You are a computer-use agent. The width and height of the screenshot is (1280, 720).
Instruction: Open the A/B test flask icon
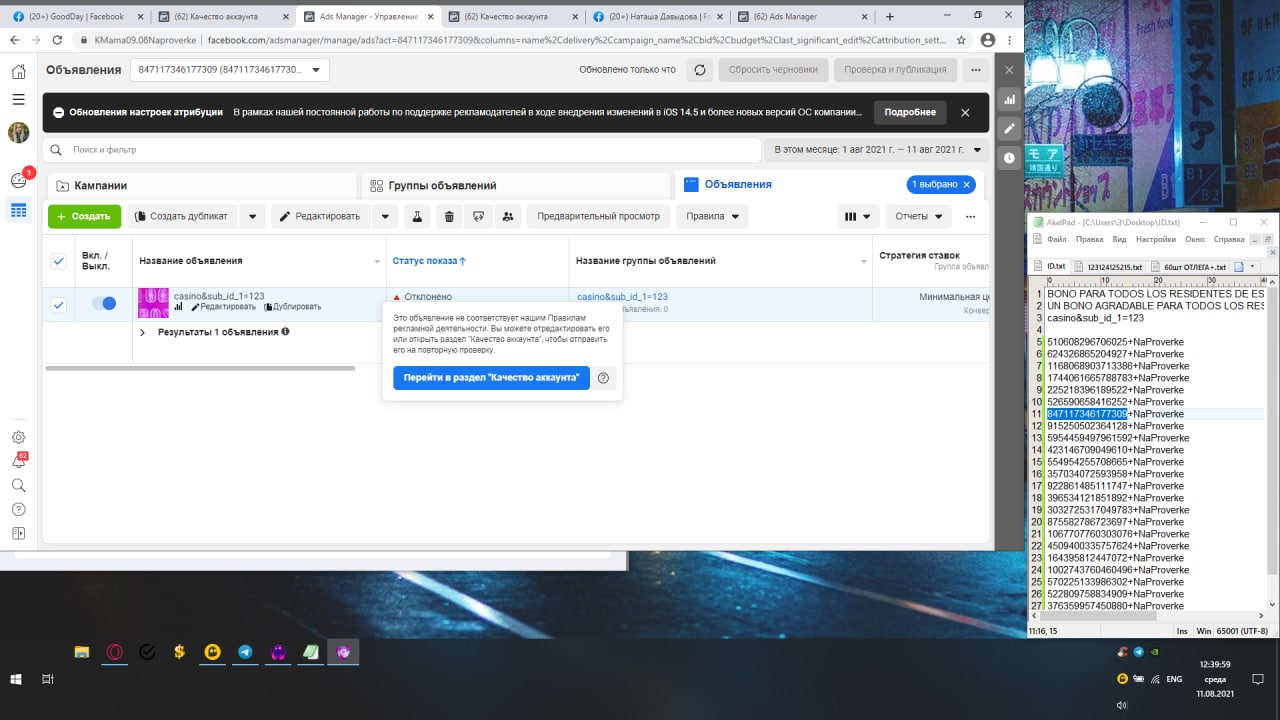tap(417, 216)
